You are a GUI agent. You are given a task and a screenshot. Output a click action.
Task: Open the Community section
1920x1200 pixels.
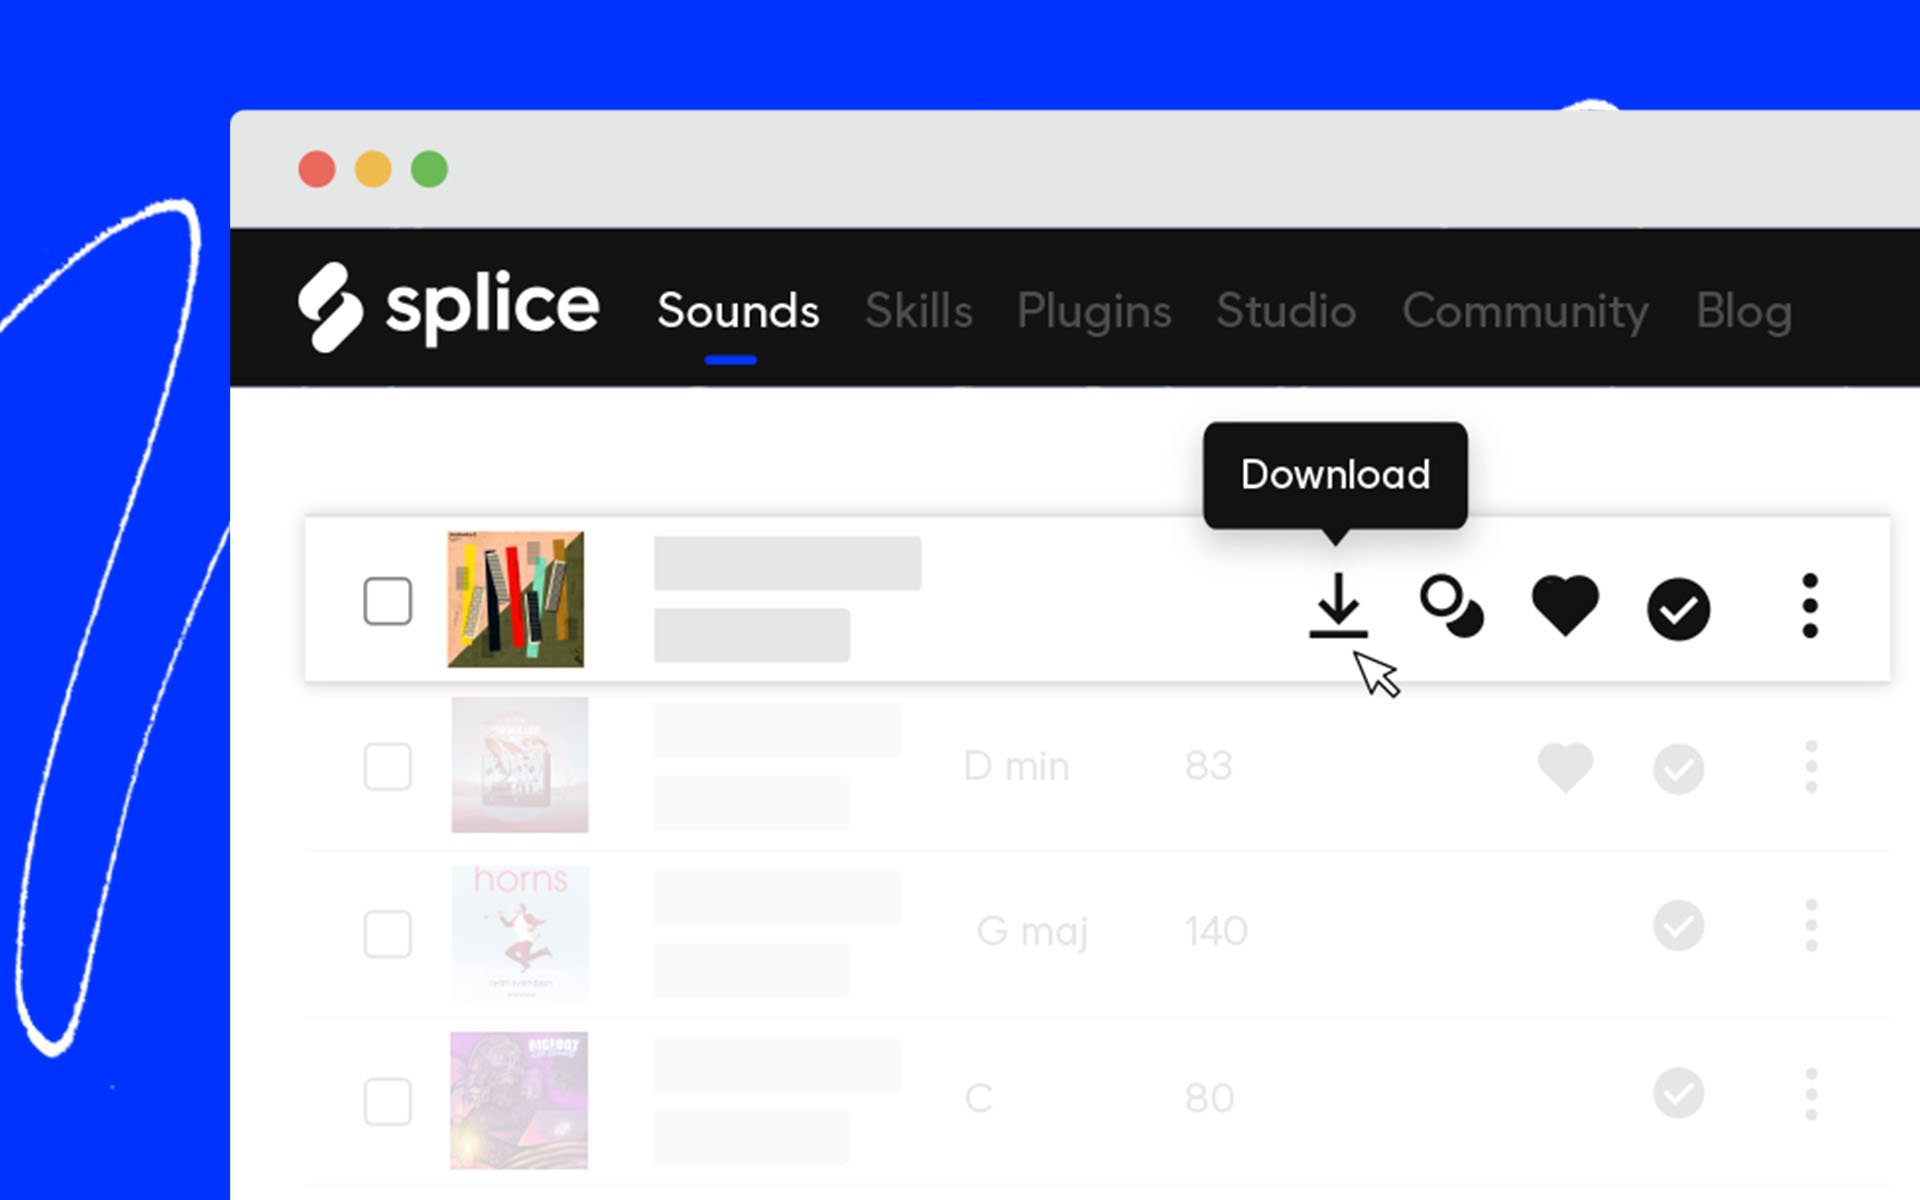[1522, 310]
